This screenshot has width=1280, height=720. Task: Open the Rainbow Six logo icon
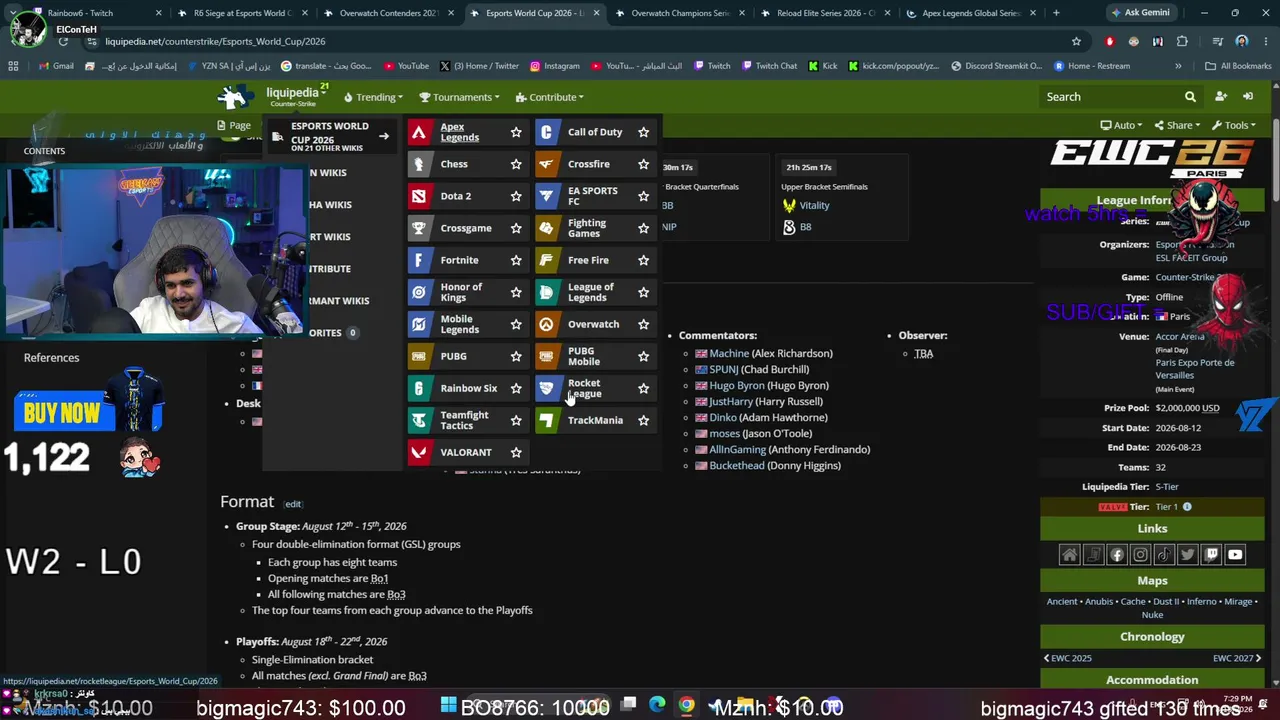tap(420, 388)
